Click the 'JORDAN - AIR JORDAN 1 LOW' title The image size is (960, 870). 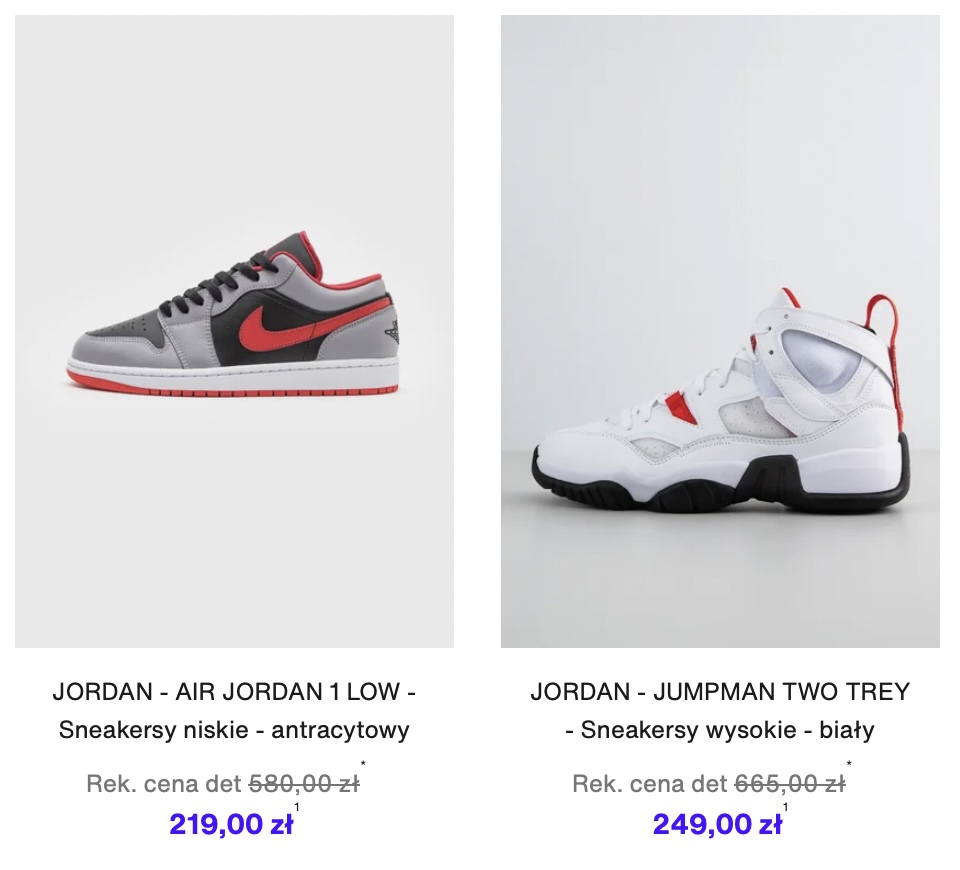click(x=234, y=692)
